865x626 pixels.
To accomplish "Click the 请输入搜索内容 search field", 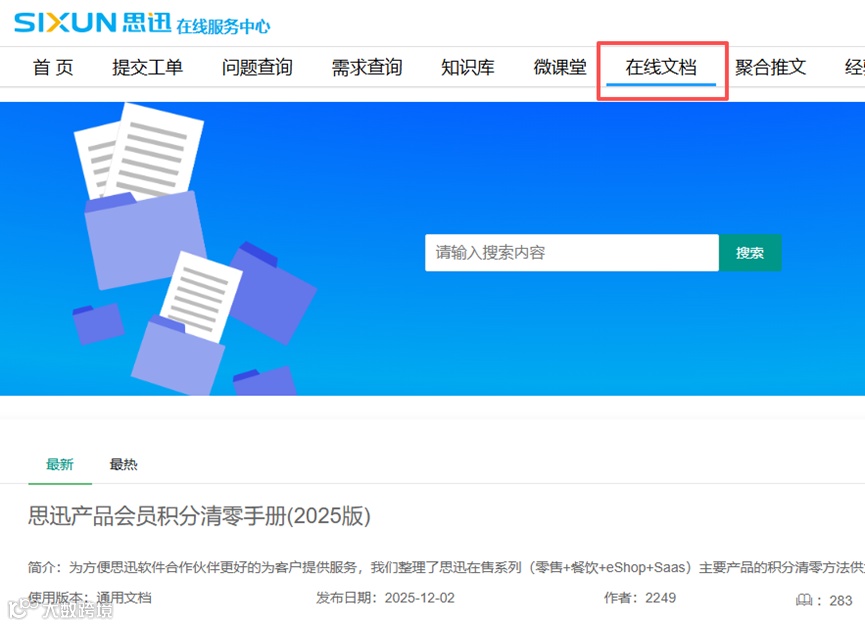I will coord(572,253).
